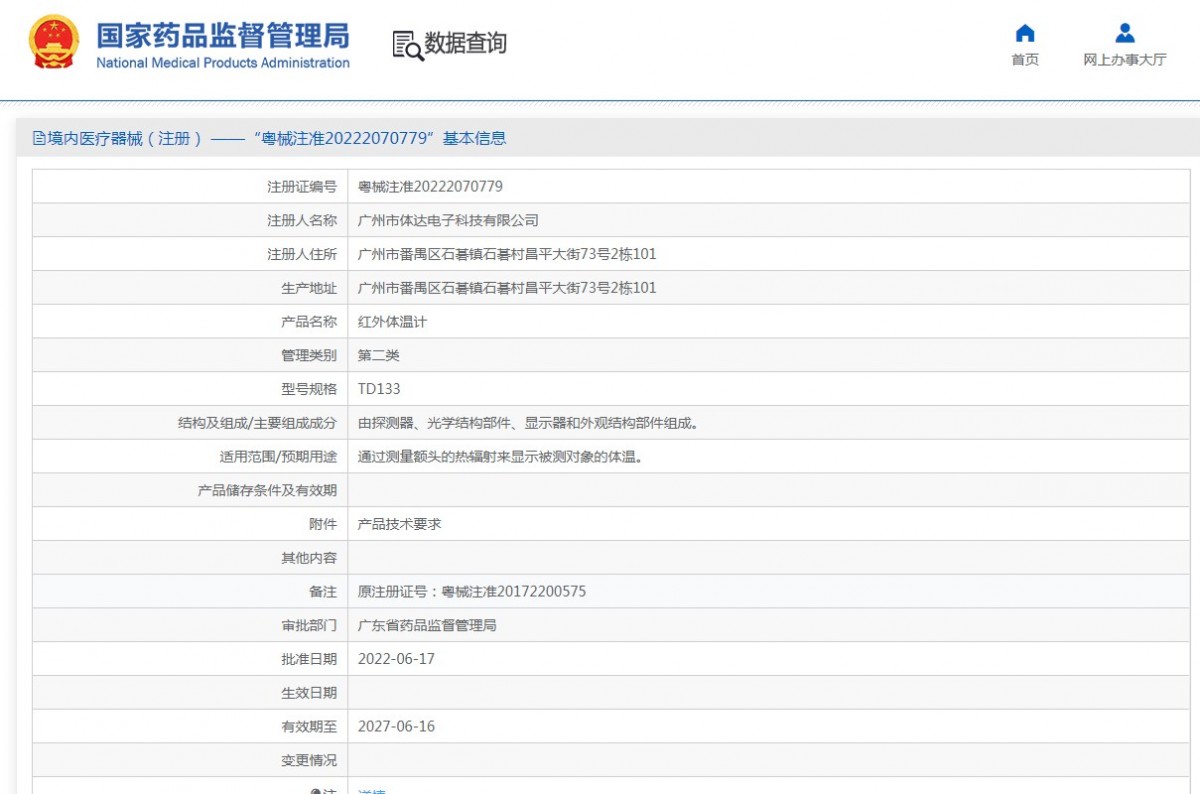Click the 其他内容 label cell
The height and width of the screenshot is (794, 1200).
coord(190,558)
